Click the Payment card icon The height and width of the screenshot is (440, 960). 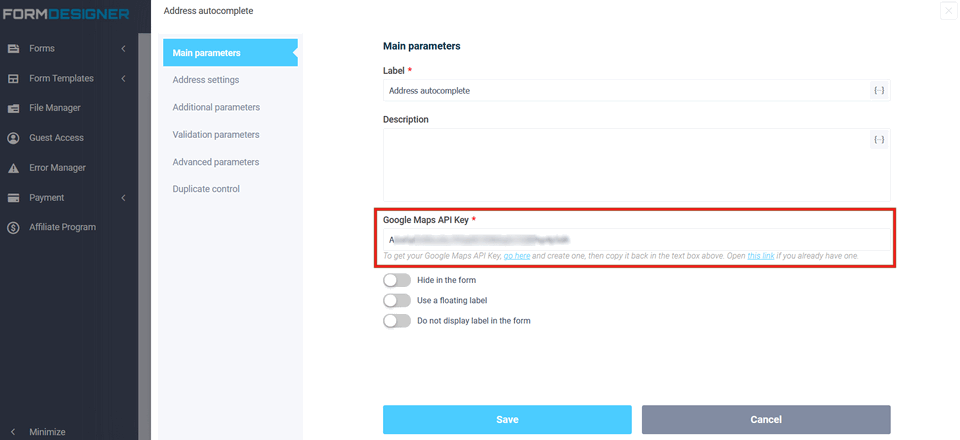(14, 198)
